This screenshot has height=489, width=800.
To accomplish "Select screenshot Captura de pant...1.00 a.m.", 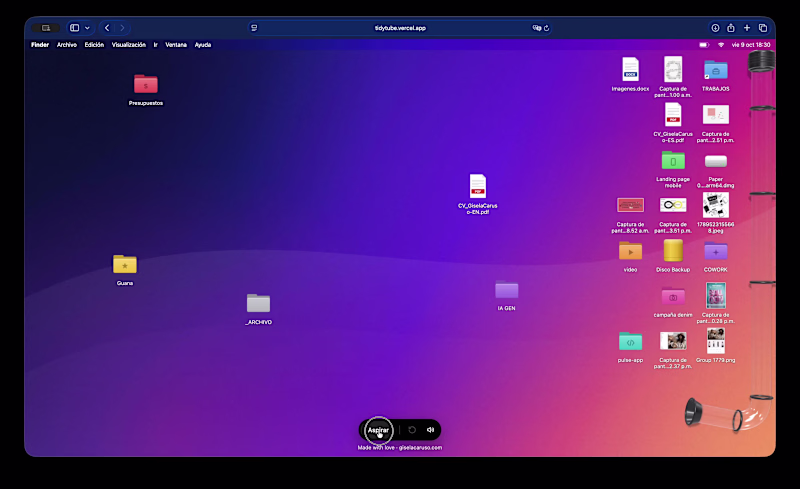I will 673,69.
